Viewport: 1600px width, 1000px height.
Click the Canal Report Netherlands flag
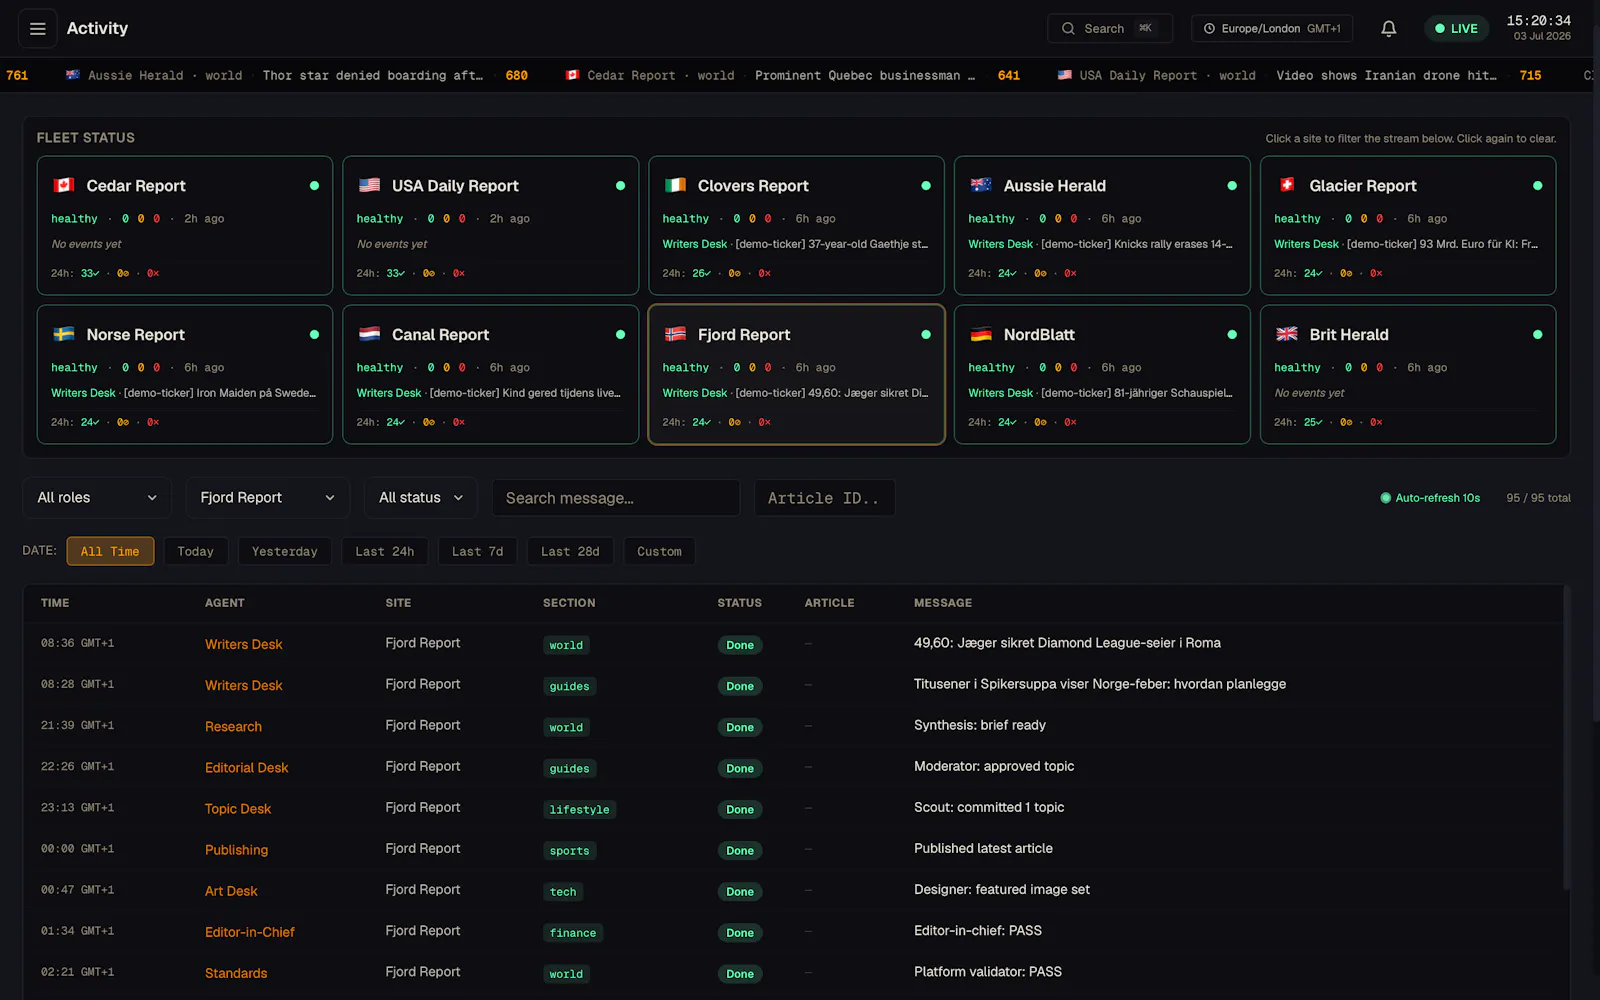pos(369,334)
